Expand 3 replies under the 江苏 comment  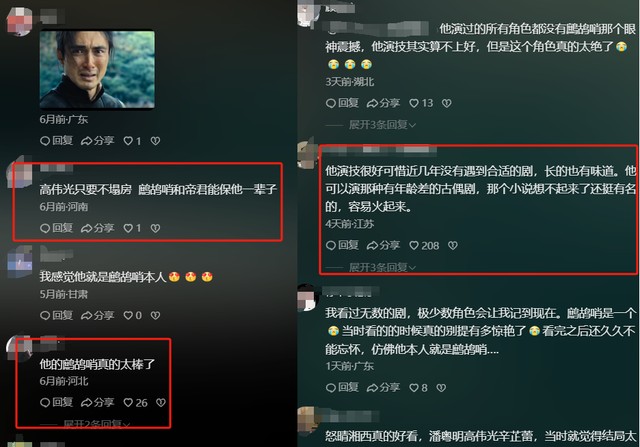tap(382, 267)
